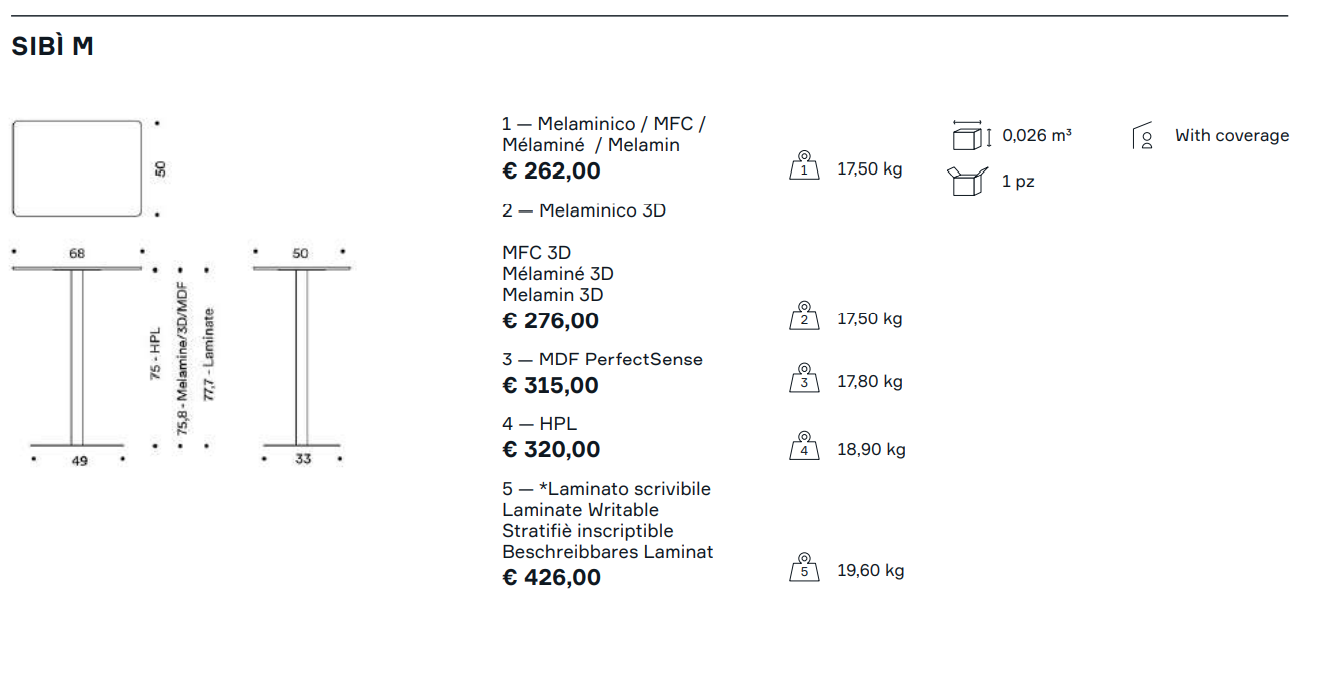Select the € 262,00 Melaminico price

pos(551,171)
